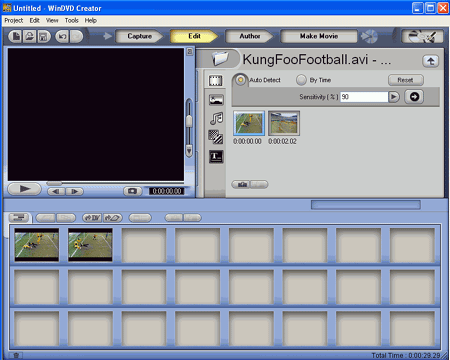Open the Tools menu
Screen dimensions: 450x360
72,21
